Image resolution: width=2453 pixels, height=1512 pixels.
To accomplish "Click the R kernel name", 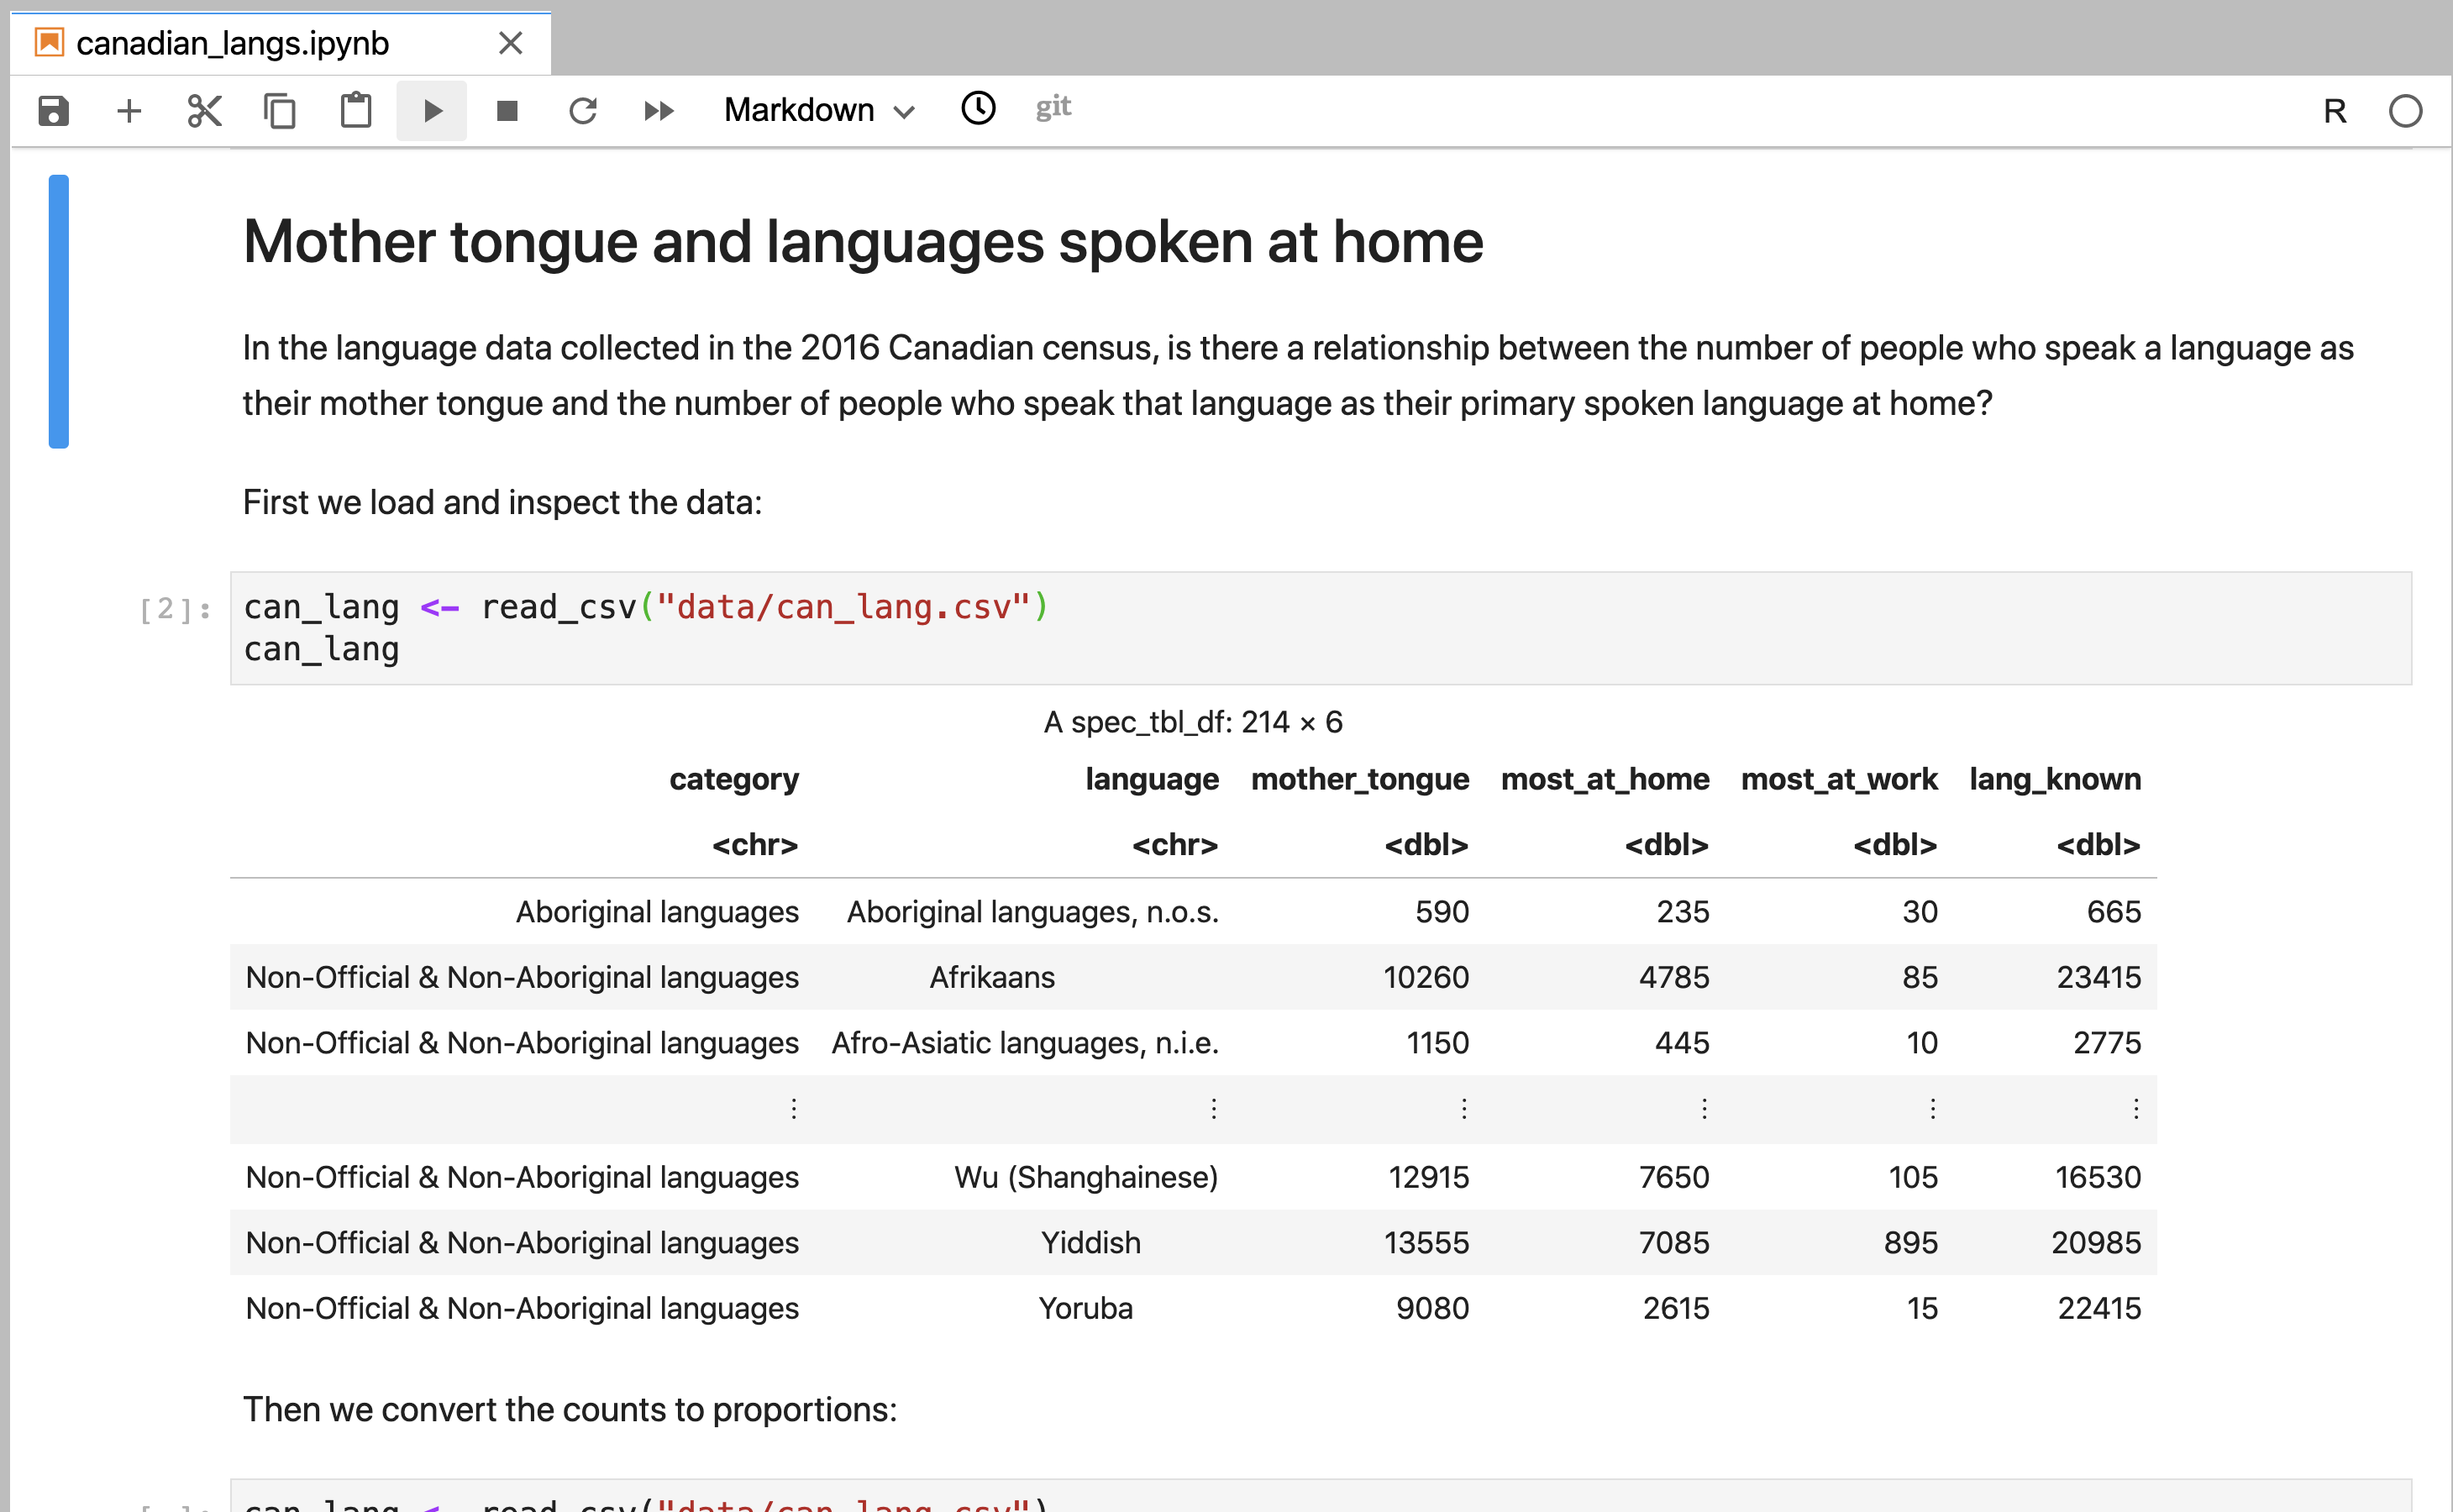I will pyautogui.click(x=2334, y=111).
